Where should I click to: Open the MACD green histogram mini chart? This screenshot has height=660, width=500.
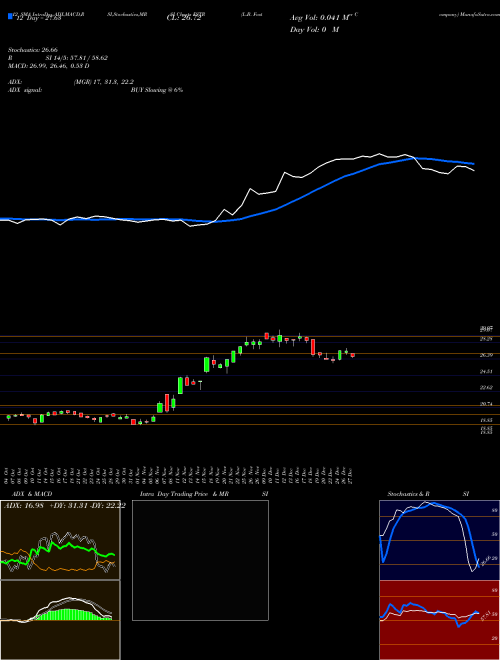60,620
